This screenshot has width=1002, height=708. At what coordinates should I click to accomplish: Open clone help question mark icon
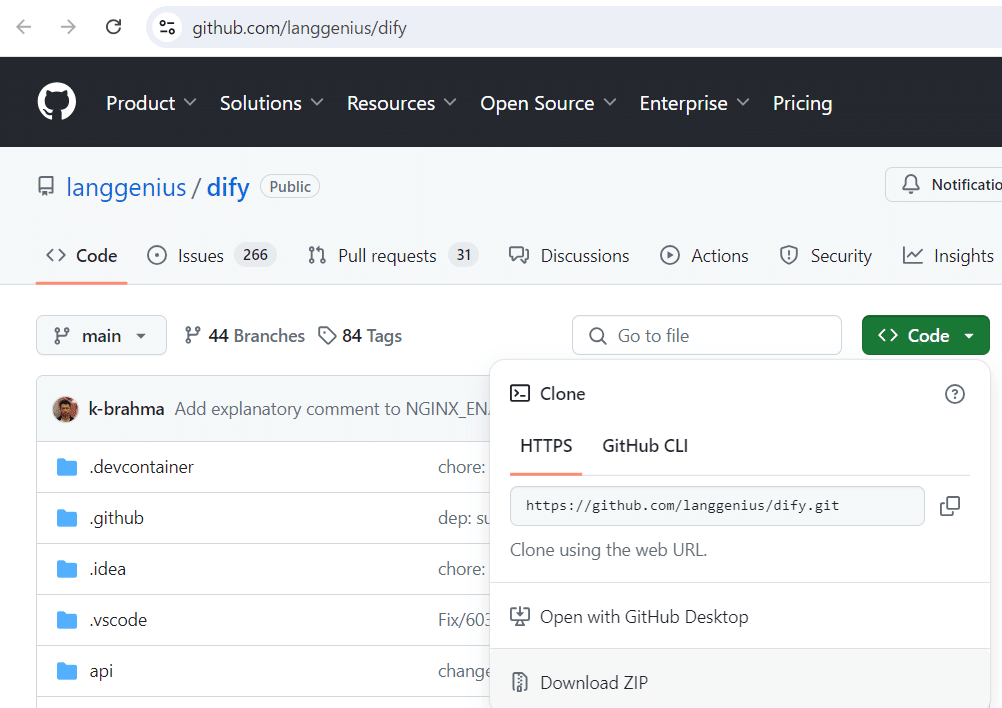(955, 394)
